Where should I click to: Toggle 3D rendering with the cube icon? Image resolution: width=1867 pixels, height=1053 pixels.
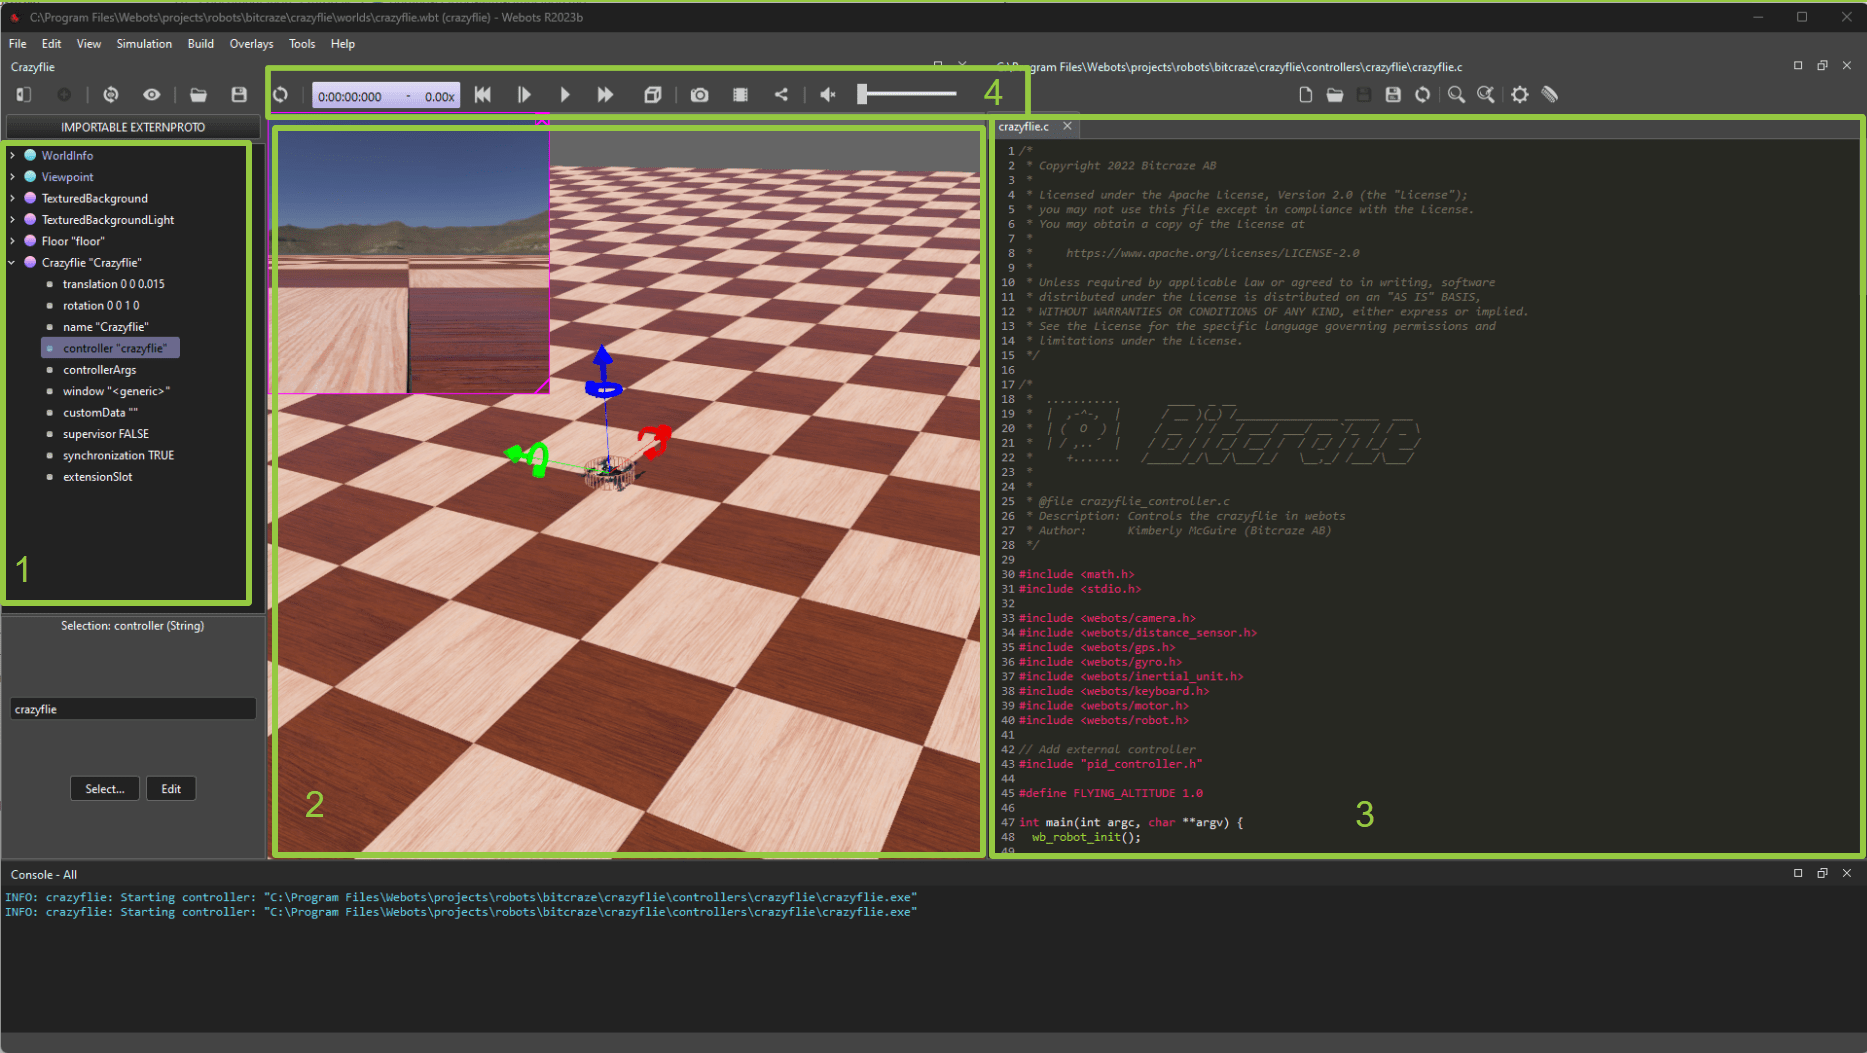[653, 94]
